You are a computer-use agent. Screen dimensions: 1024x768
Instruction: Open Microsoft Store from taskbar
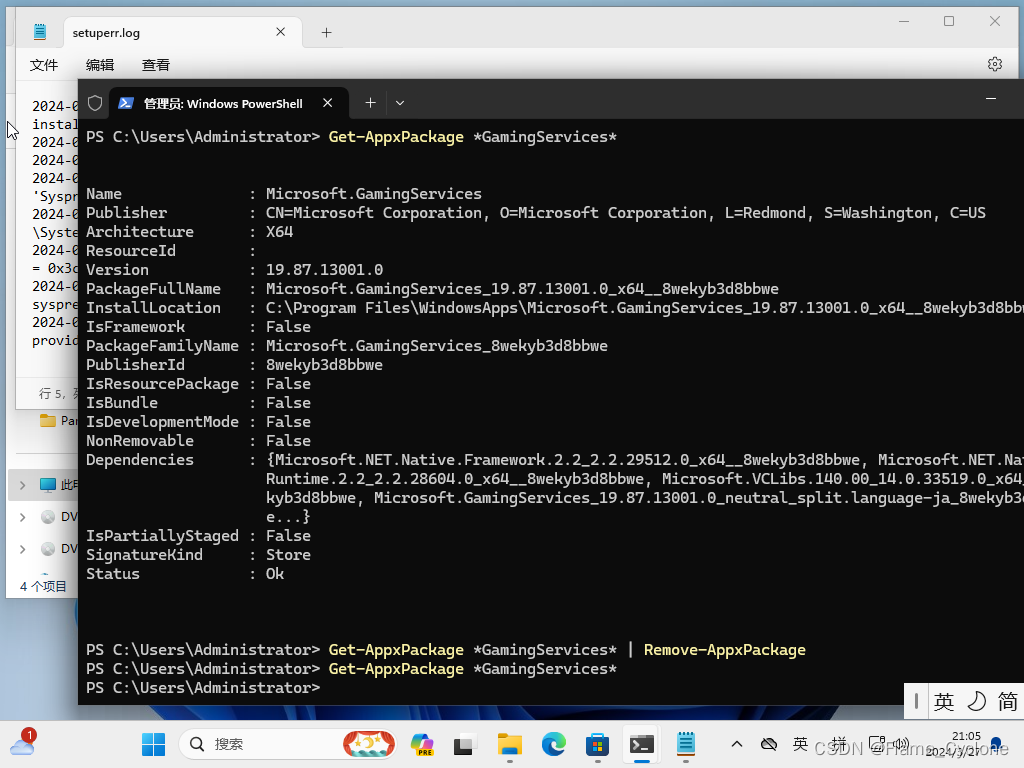coord(598,744)
